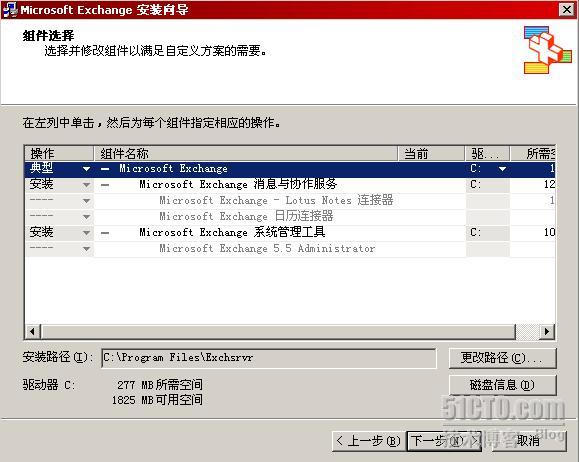Collapse the 系统管理工具 tree node
This screenshot has height=462, width=579.
(x=105, y=233)
